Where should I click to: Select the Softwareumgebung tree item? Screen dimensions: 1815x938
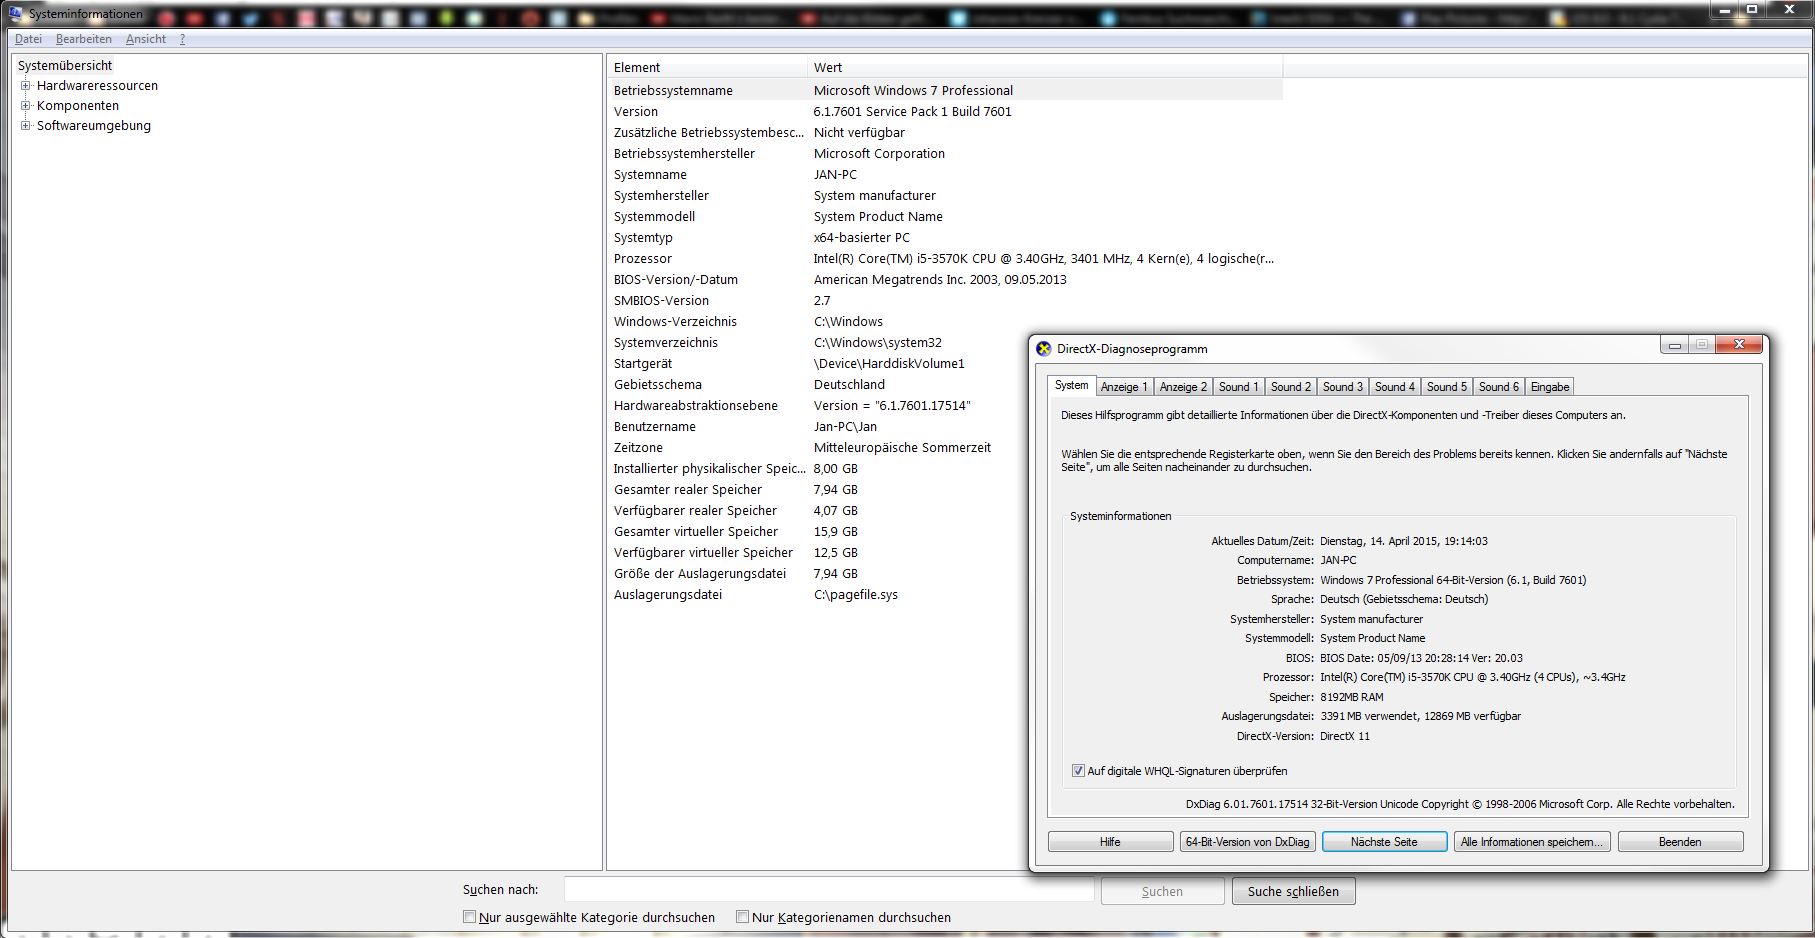(94, 125)
